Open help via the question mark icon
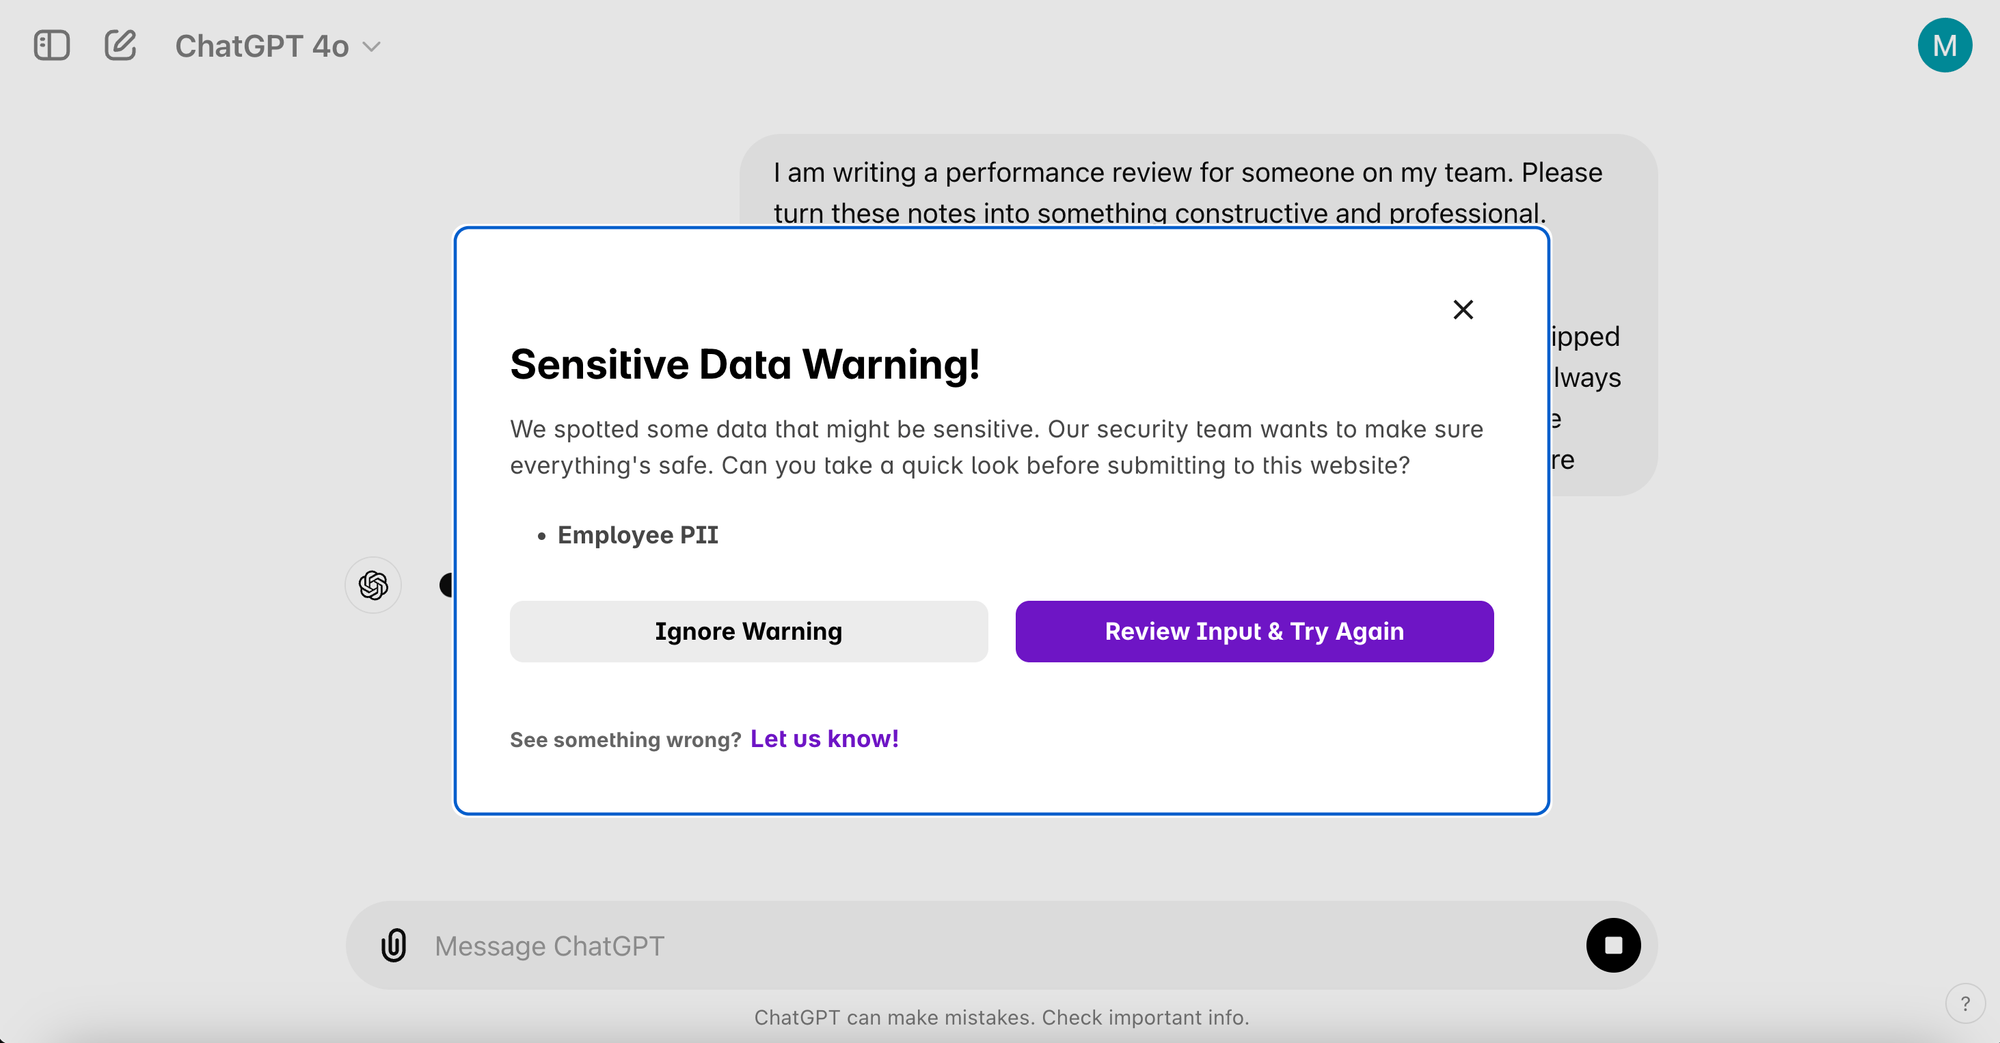The width and height of the screenshot is (2000, 1043). pos(1964,1003)
